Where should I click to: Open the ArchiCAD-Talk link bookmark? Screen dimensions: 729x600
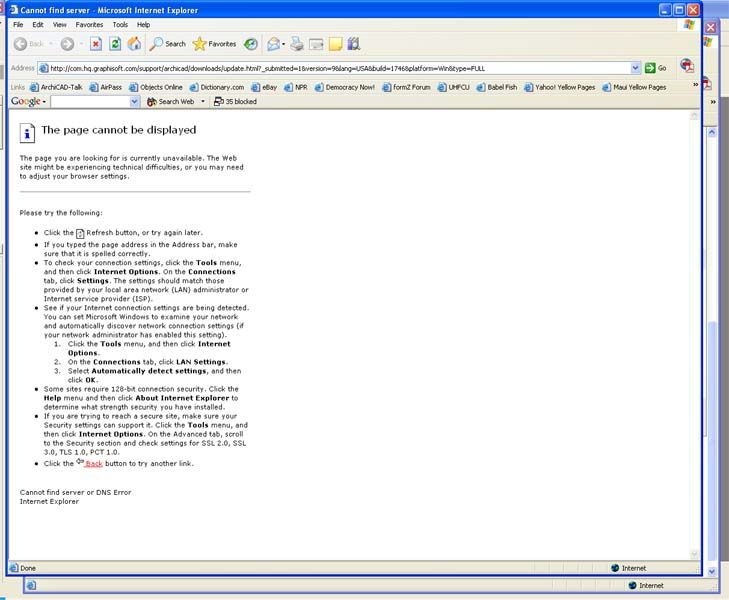pyautogui.click(x=56, y=87)
